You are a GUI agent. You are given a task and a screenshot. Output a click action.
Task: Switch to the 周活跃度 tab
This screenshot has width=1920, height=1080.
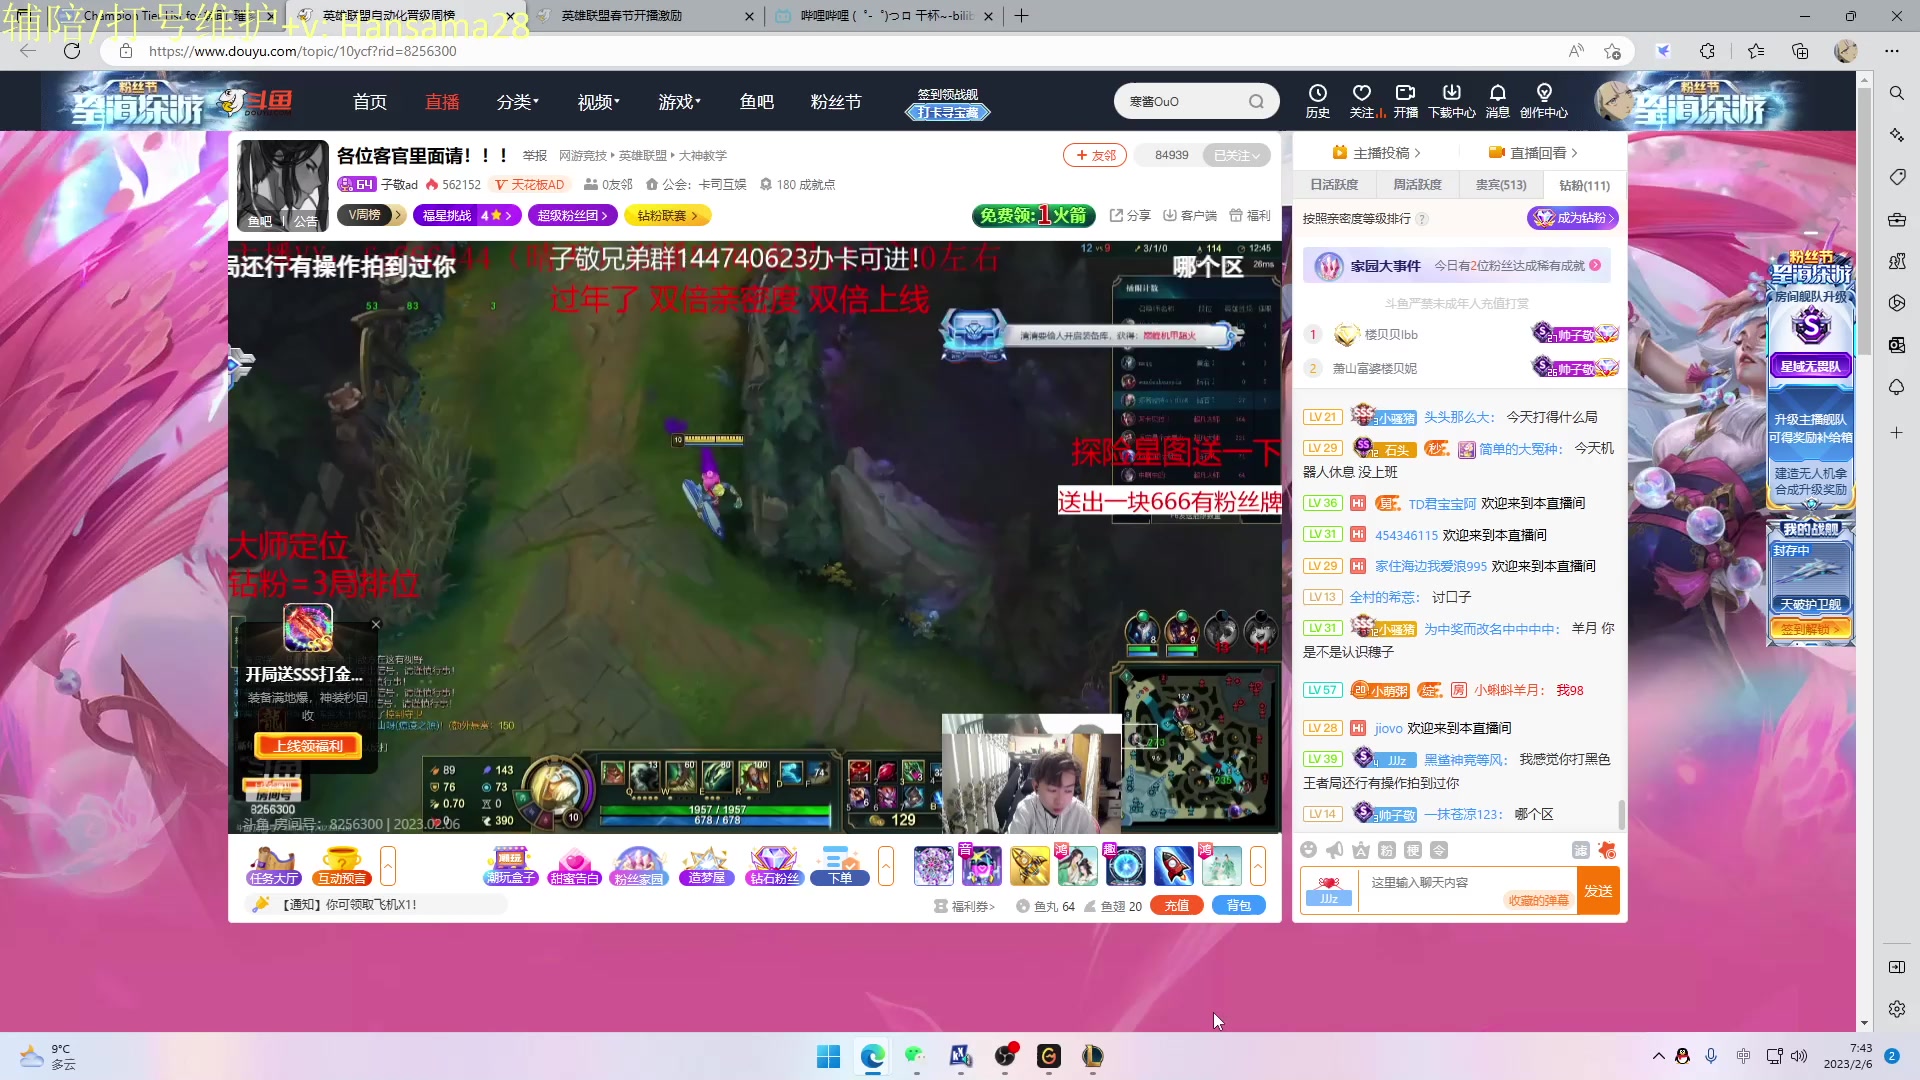pyautogui.click(x=1418, y=185)
